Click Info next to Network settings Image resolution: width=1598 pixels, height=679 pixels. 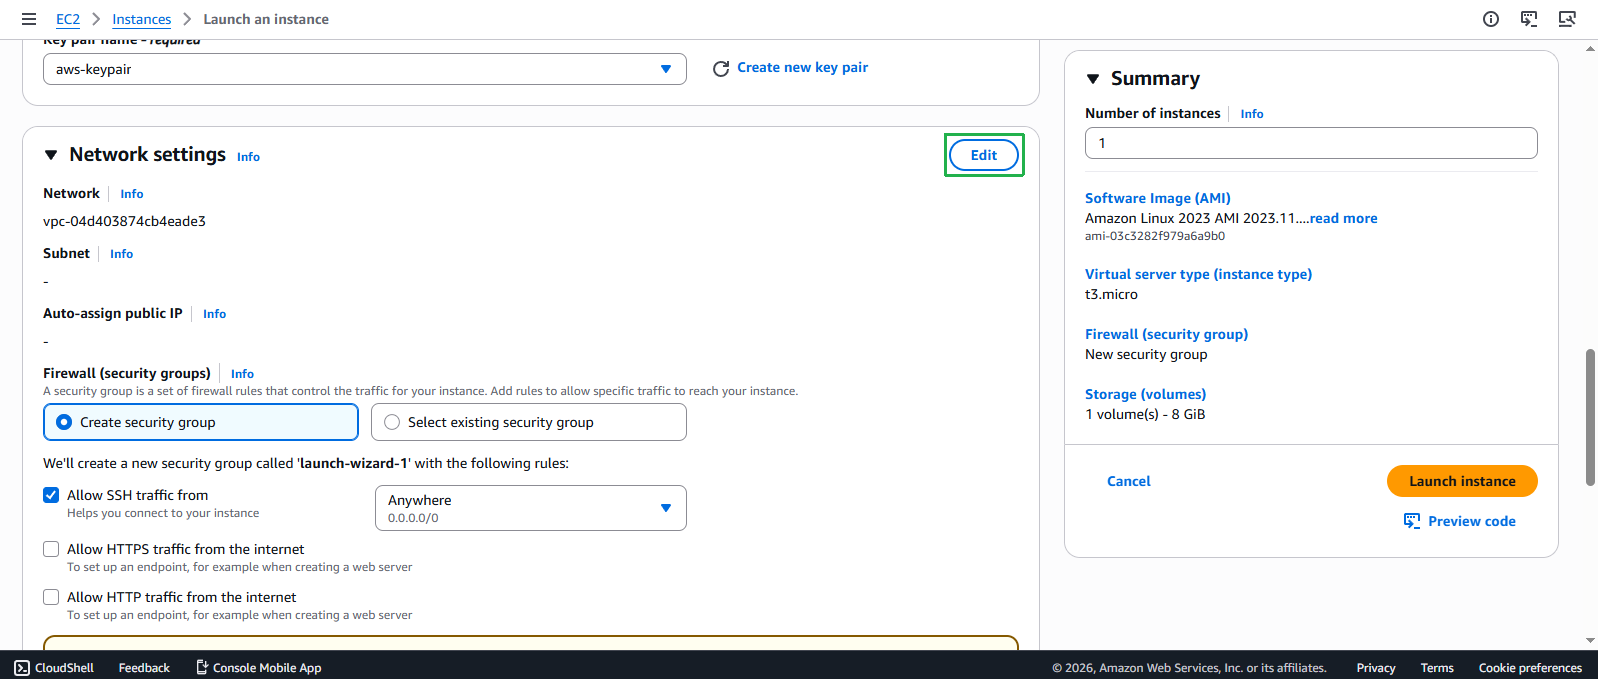tap(248, 157)
